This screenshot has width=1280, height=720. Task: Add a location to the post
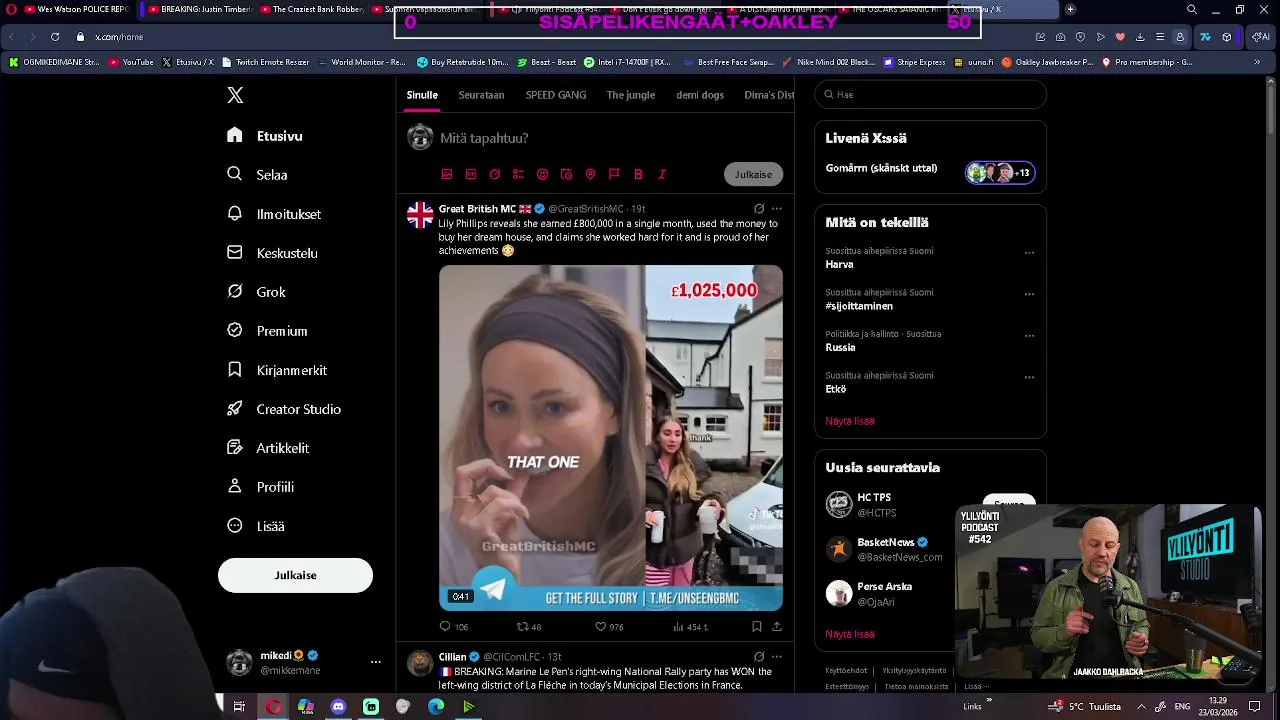coord(590,174)
